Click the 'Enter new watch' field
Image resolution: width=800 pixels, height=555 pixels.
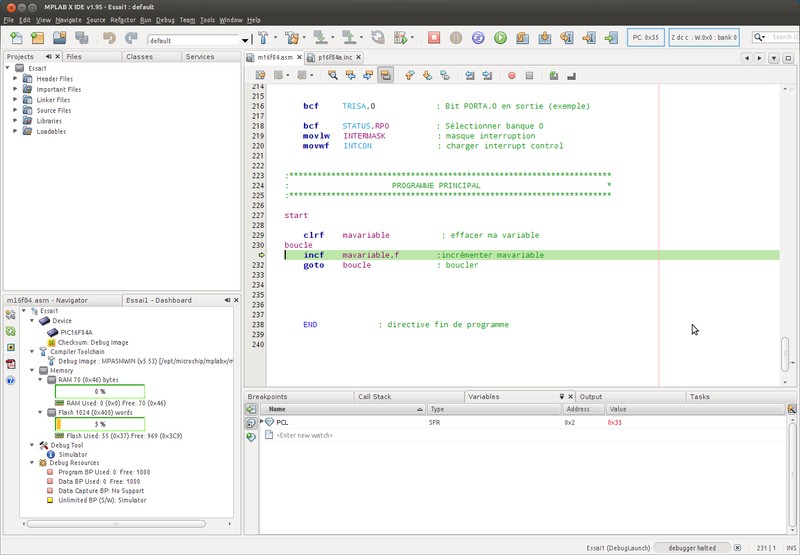(306, 435)
